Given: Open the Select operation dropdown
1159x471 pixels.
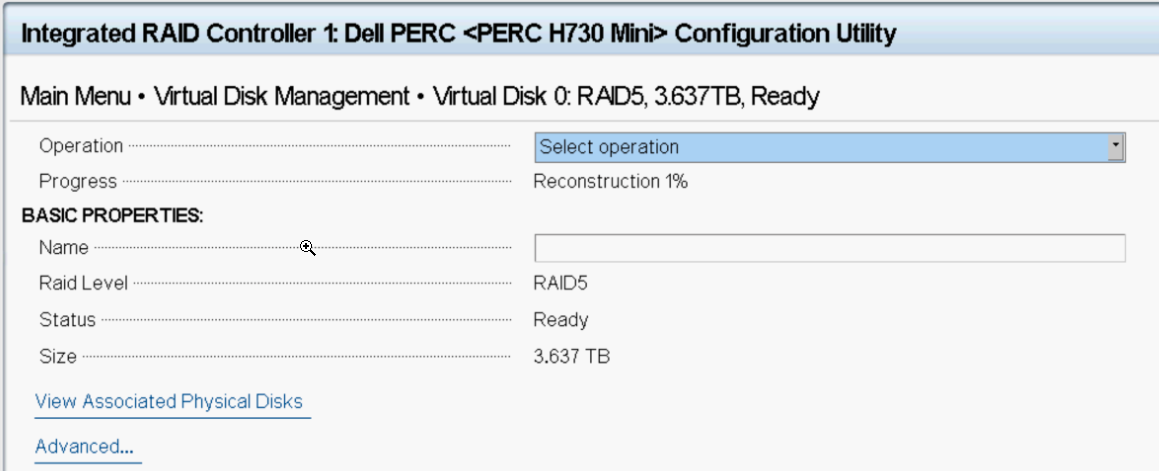Looking at the screenshot, I should (829, 147).
